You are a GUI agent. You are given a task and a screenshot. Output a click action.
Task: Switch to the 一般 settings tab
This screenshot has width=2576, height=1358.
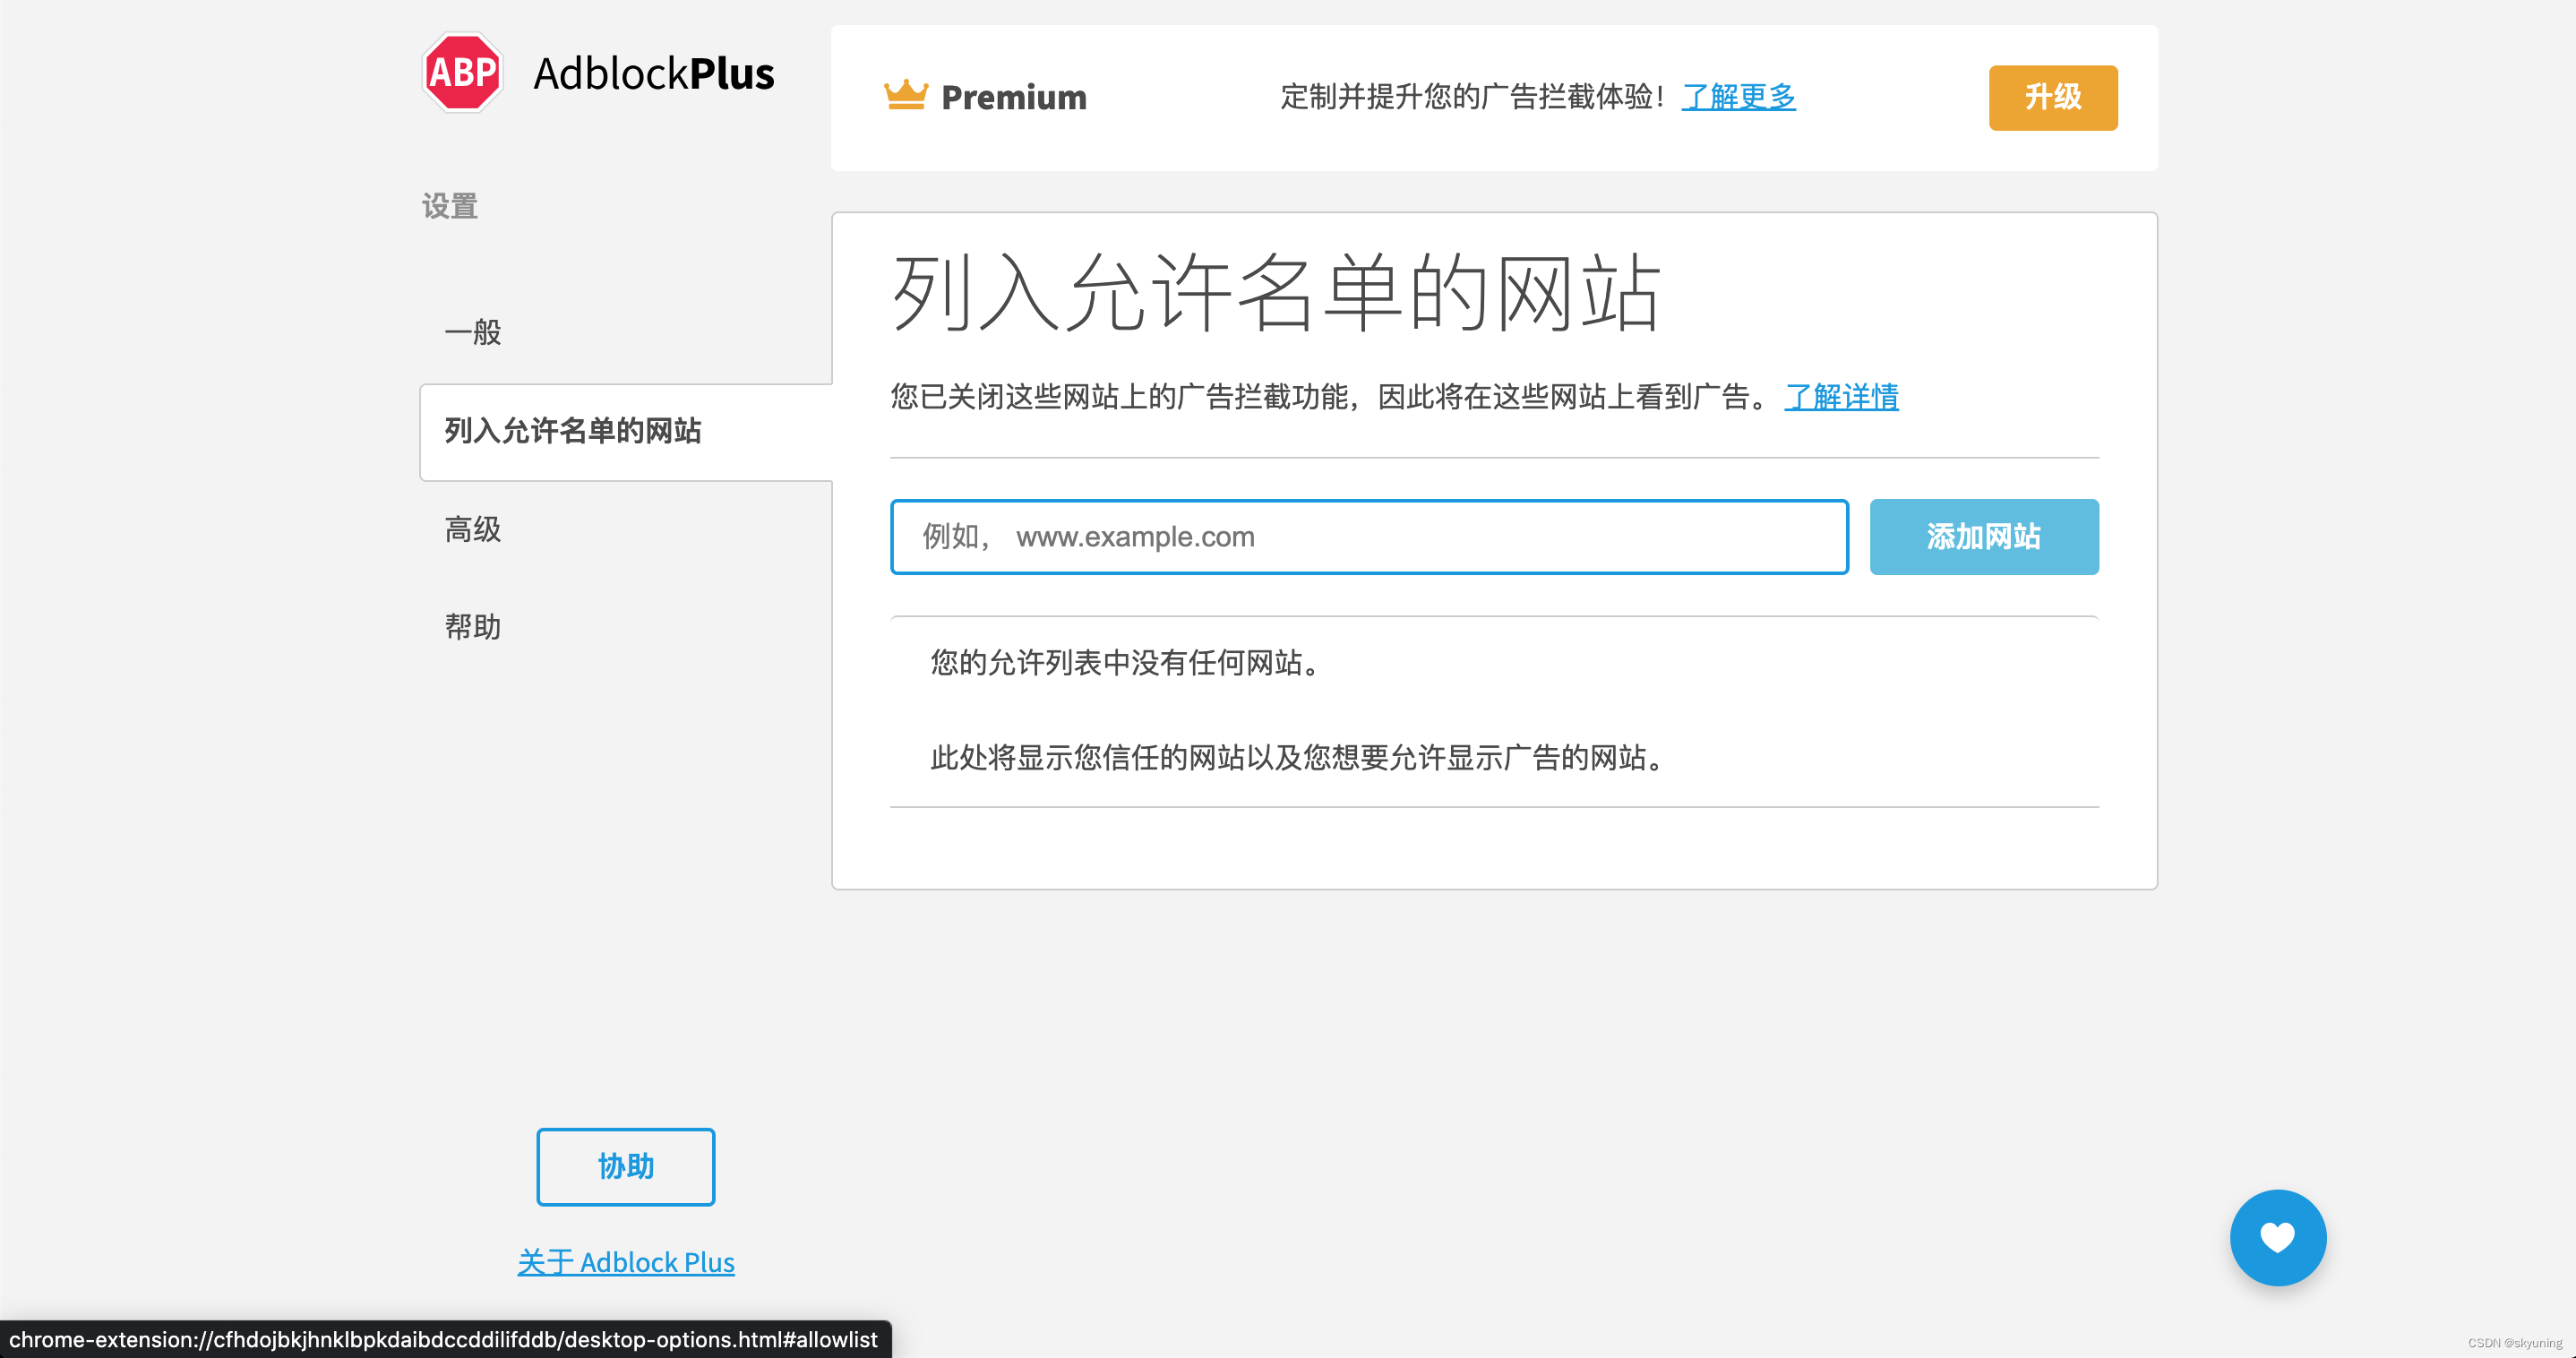[473, 332]
